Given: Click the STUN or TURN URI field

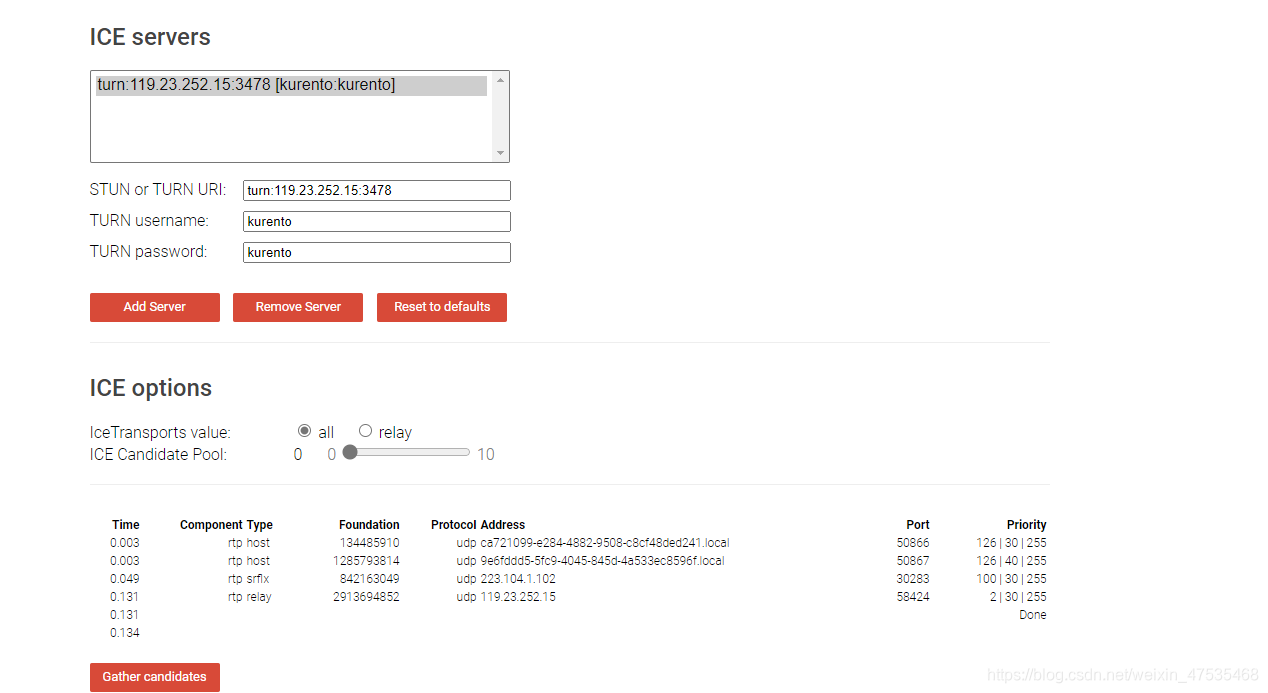Looking at the screenshot, I should point(377,190).
